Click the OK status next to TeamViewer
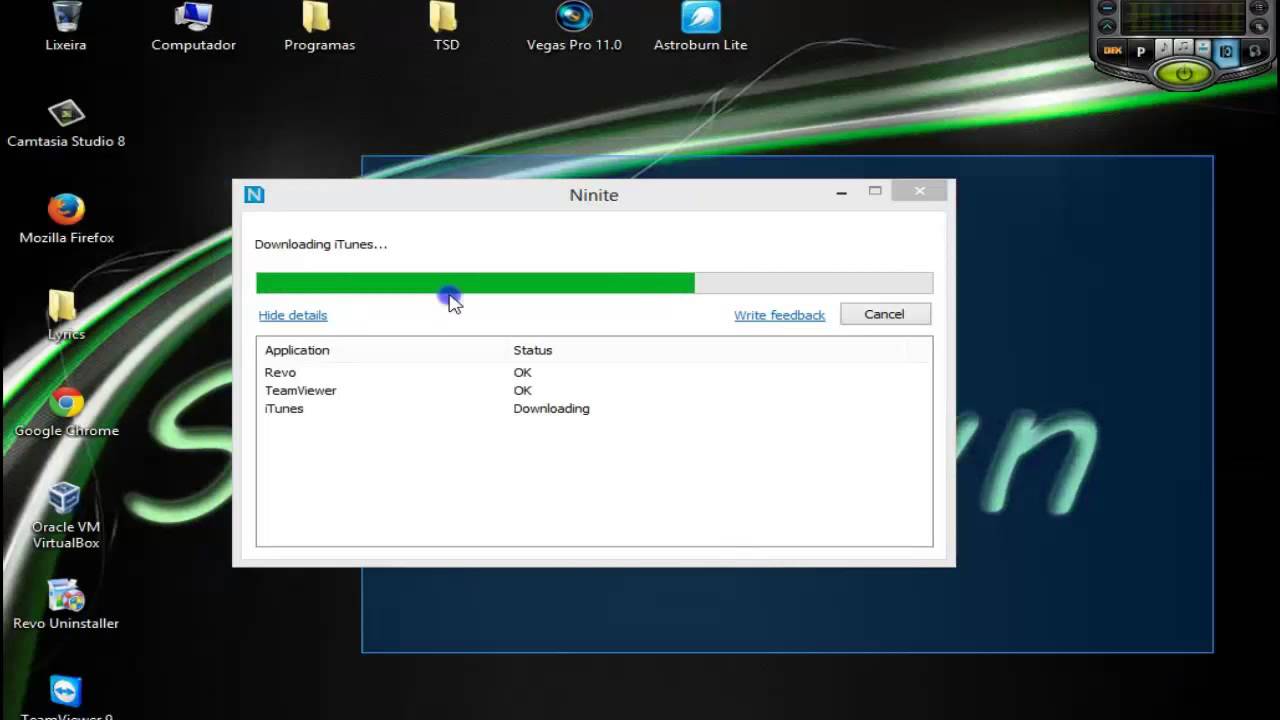Screen dimensions: 1280x720 click(x=522, y=390)
